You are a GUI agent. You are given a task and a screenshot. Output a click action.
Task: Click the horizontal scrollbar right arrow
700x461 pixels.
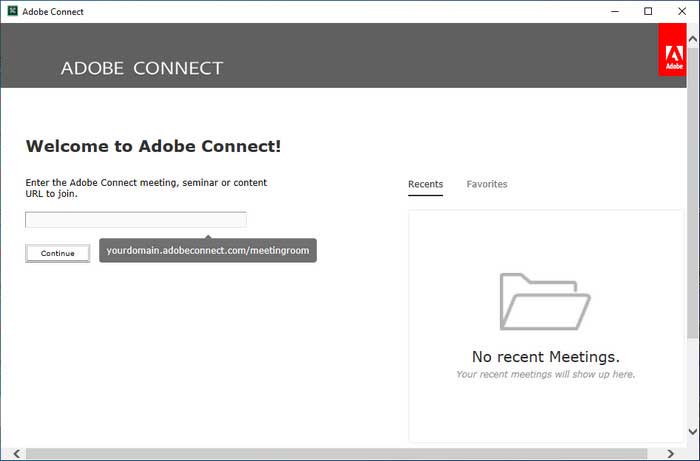pyautogui.click(x=671, y=454)
